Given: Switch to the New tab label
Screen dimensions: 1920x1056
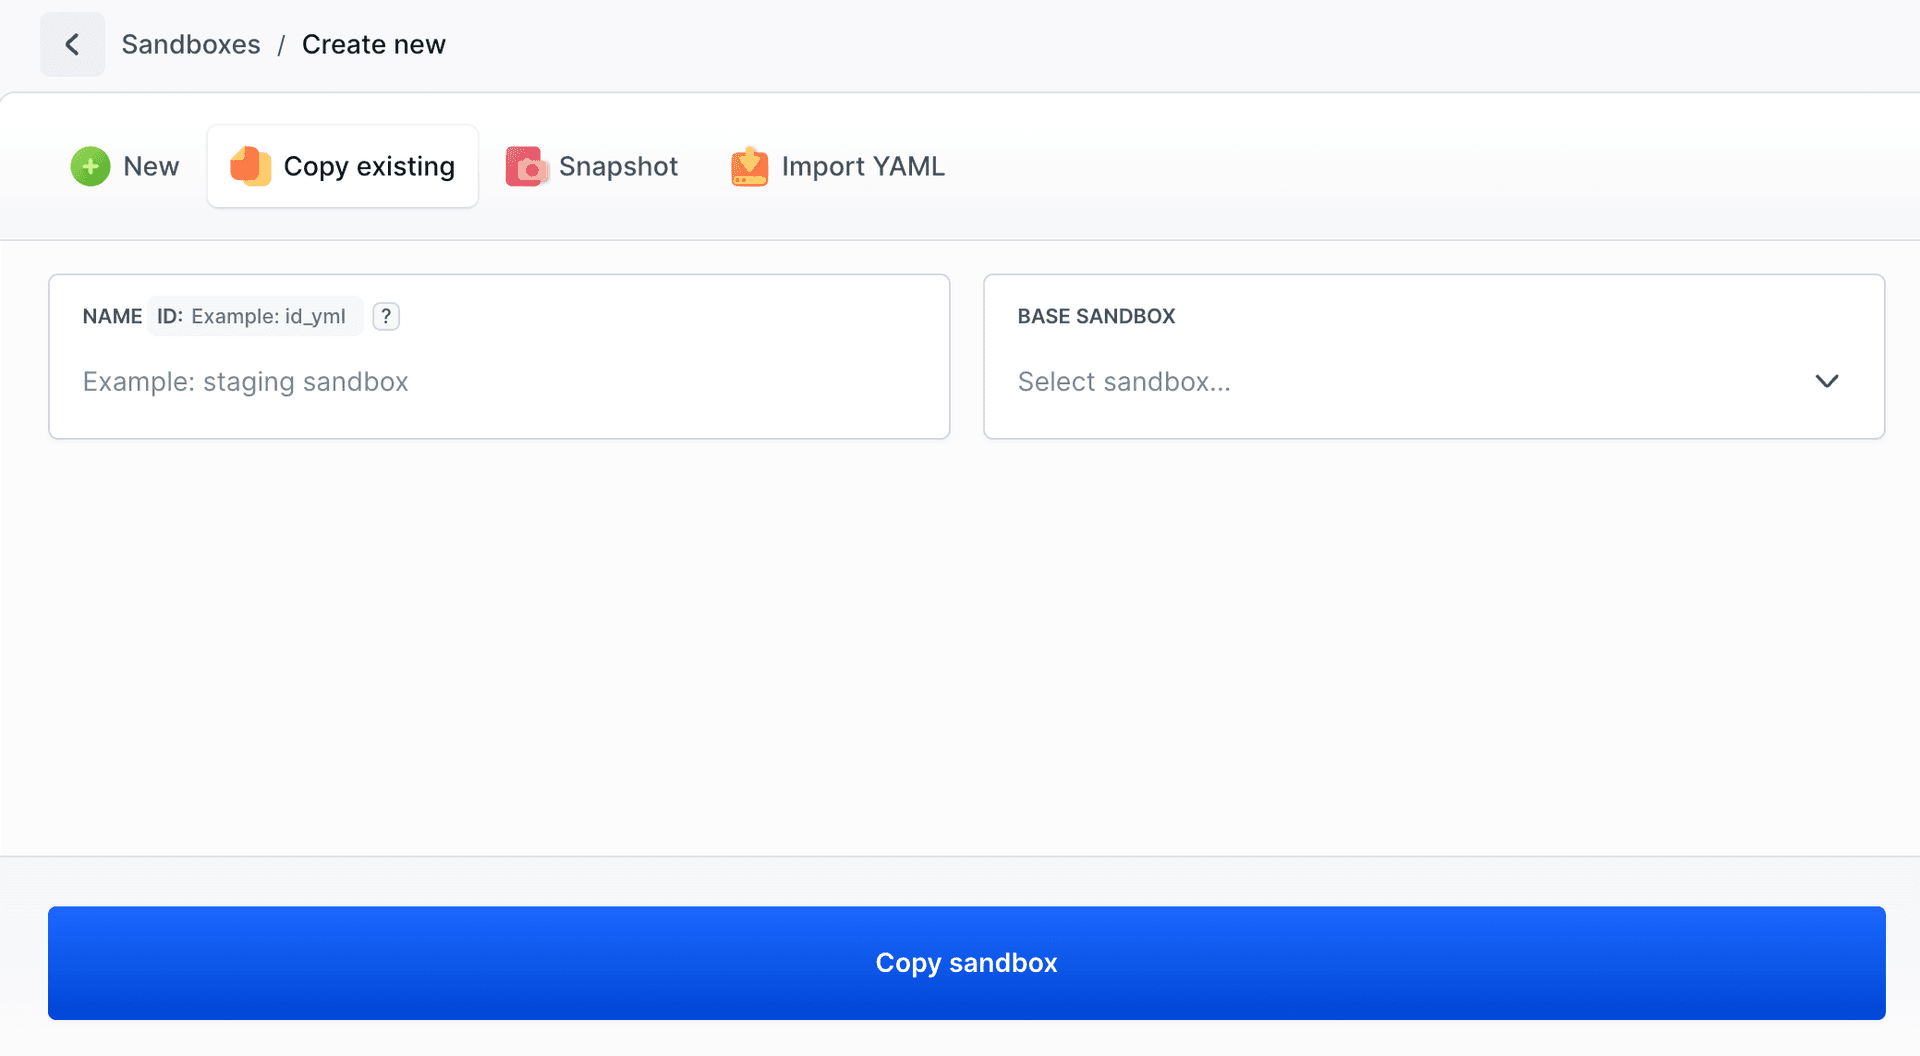Looking at the screenshot, I should 151,166.
